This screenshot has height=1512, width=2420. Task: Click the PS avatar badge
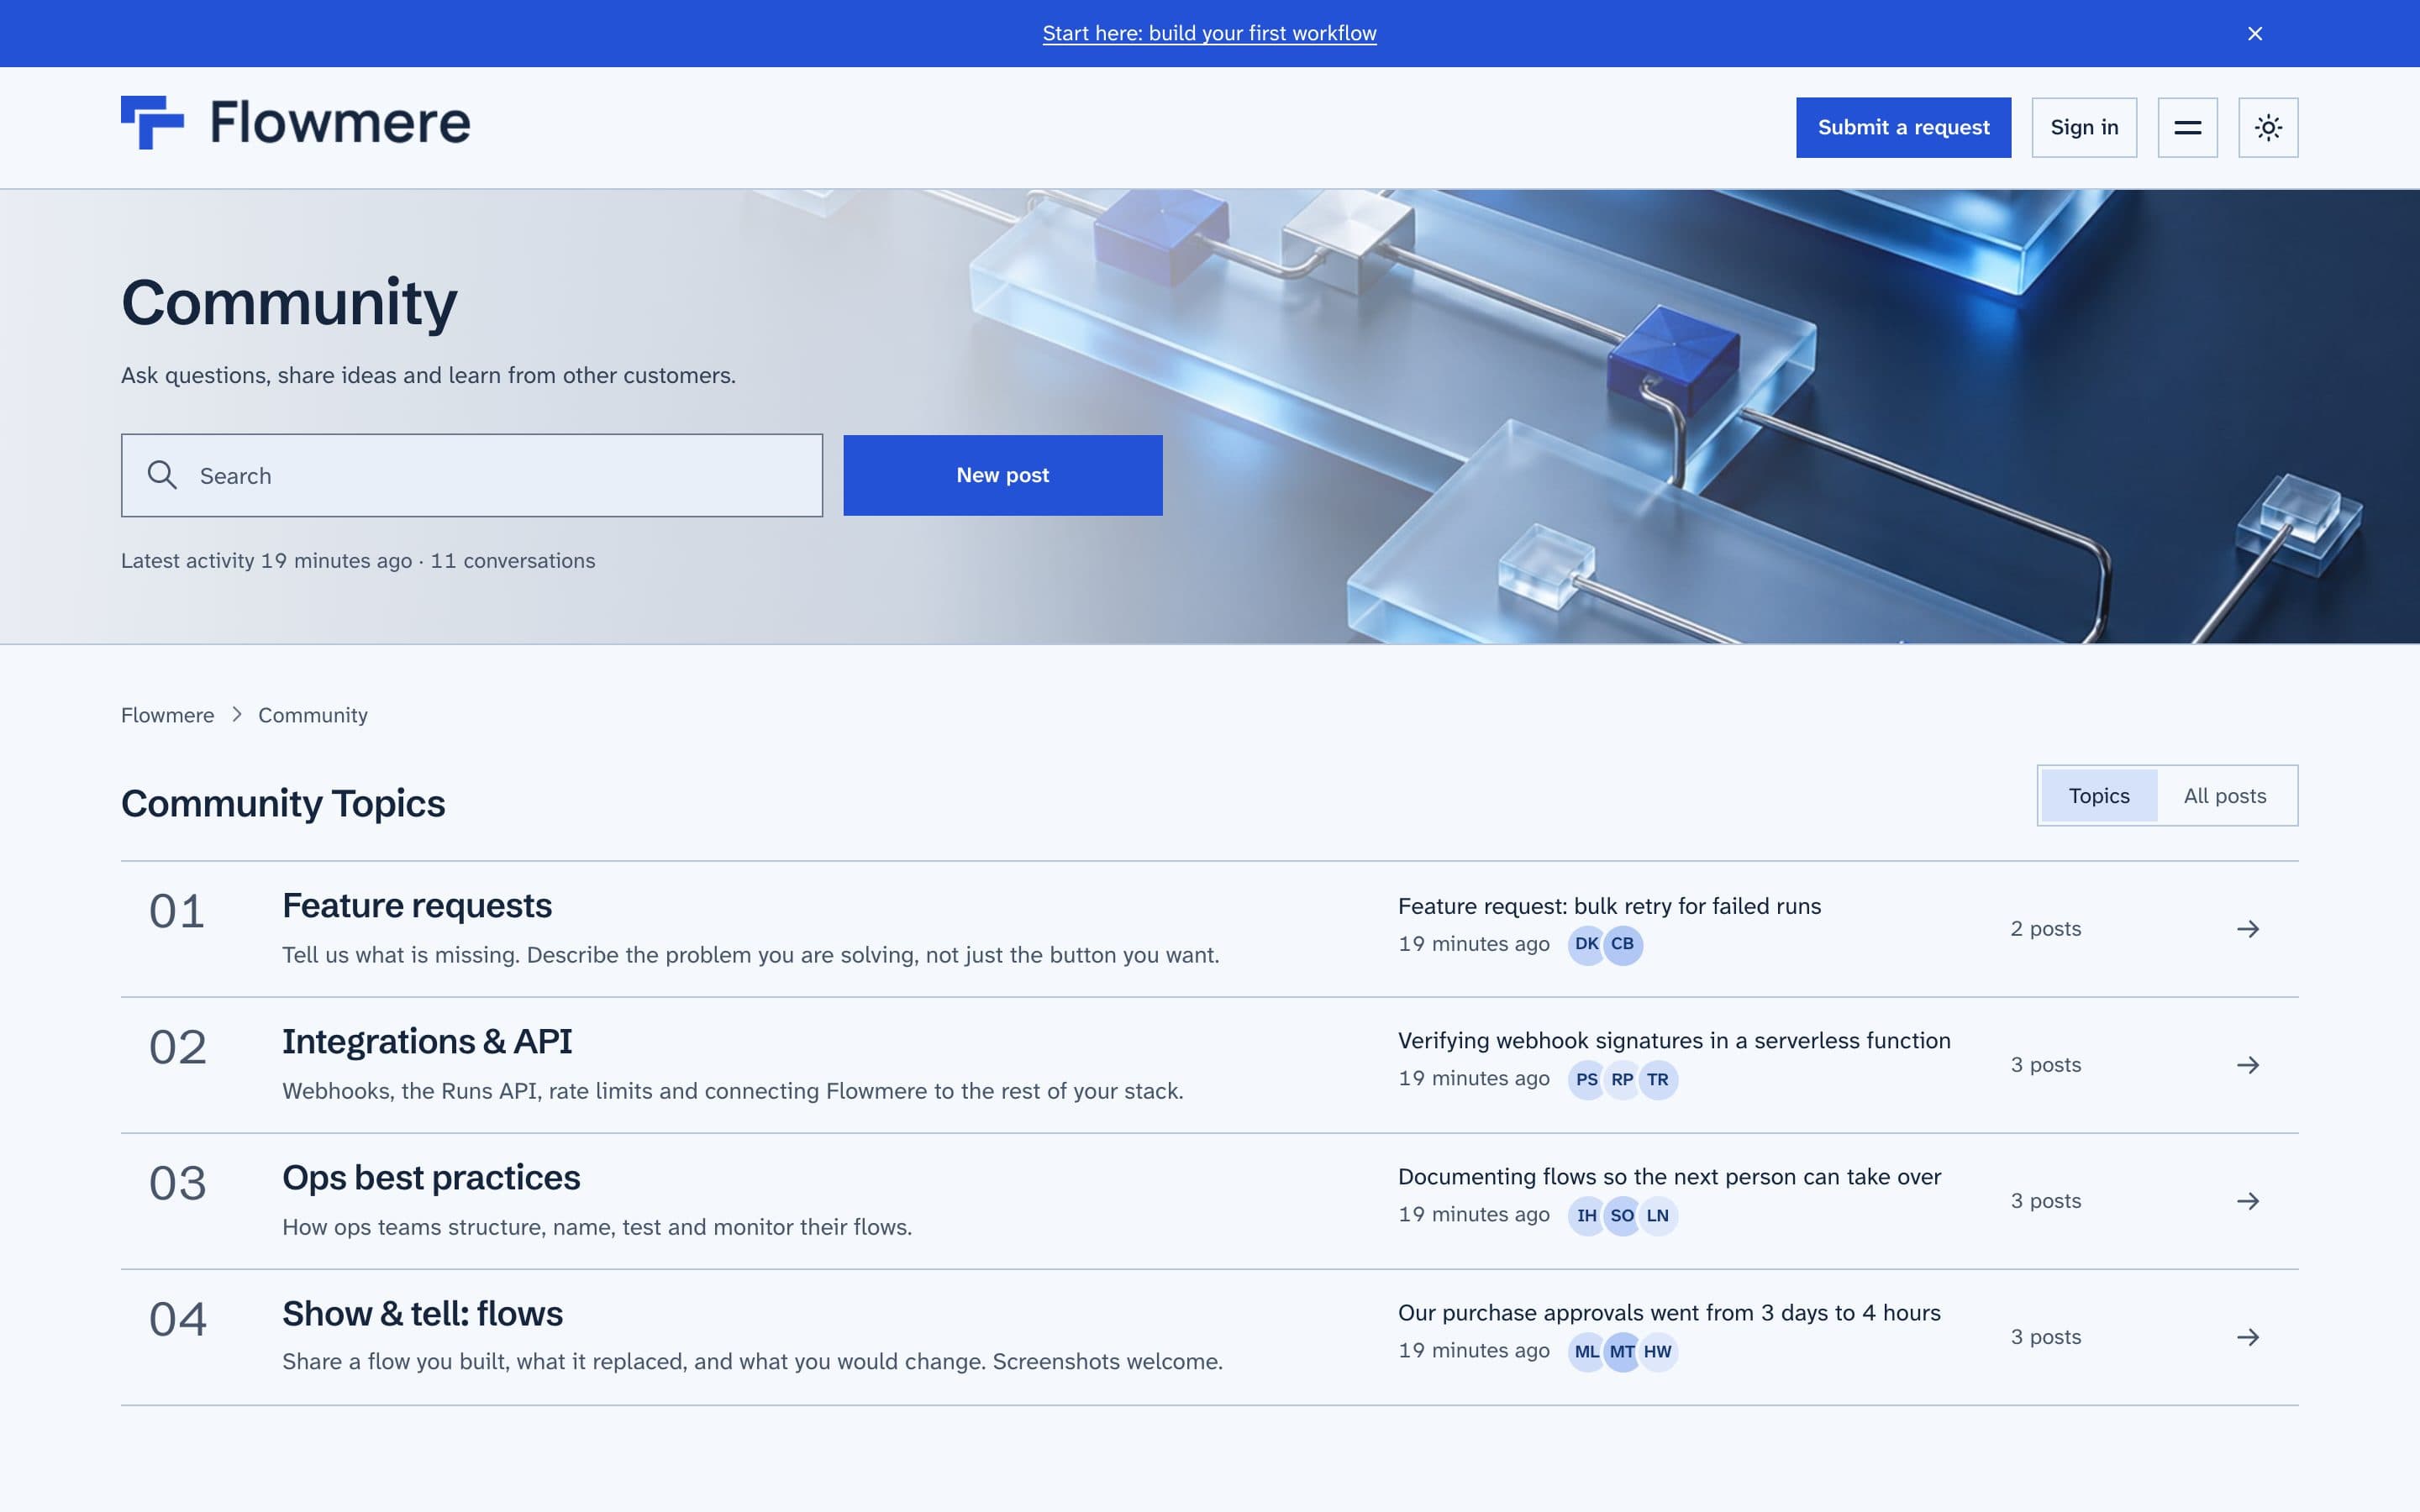1586,1080
